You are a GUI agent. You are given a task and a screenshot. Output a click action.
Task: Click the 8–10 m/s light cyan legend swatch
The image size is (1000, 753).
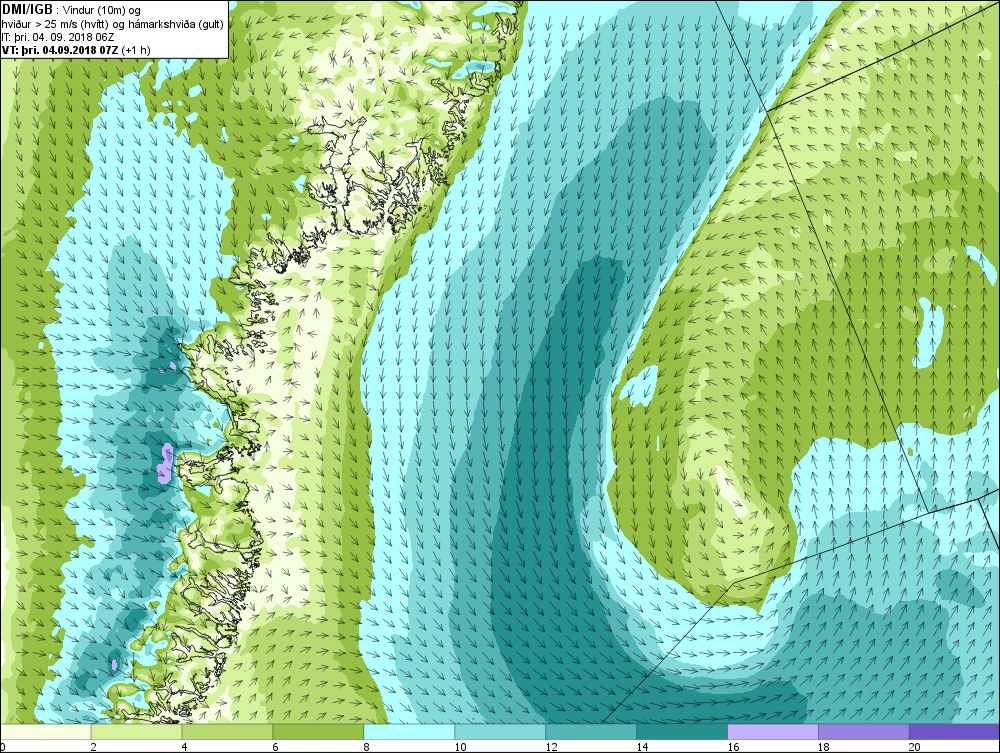point(409,732)
